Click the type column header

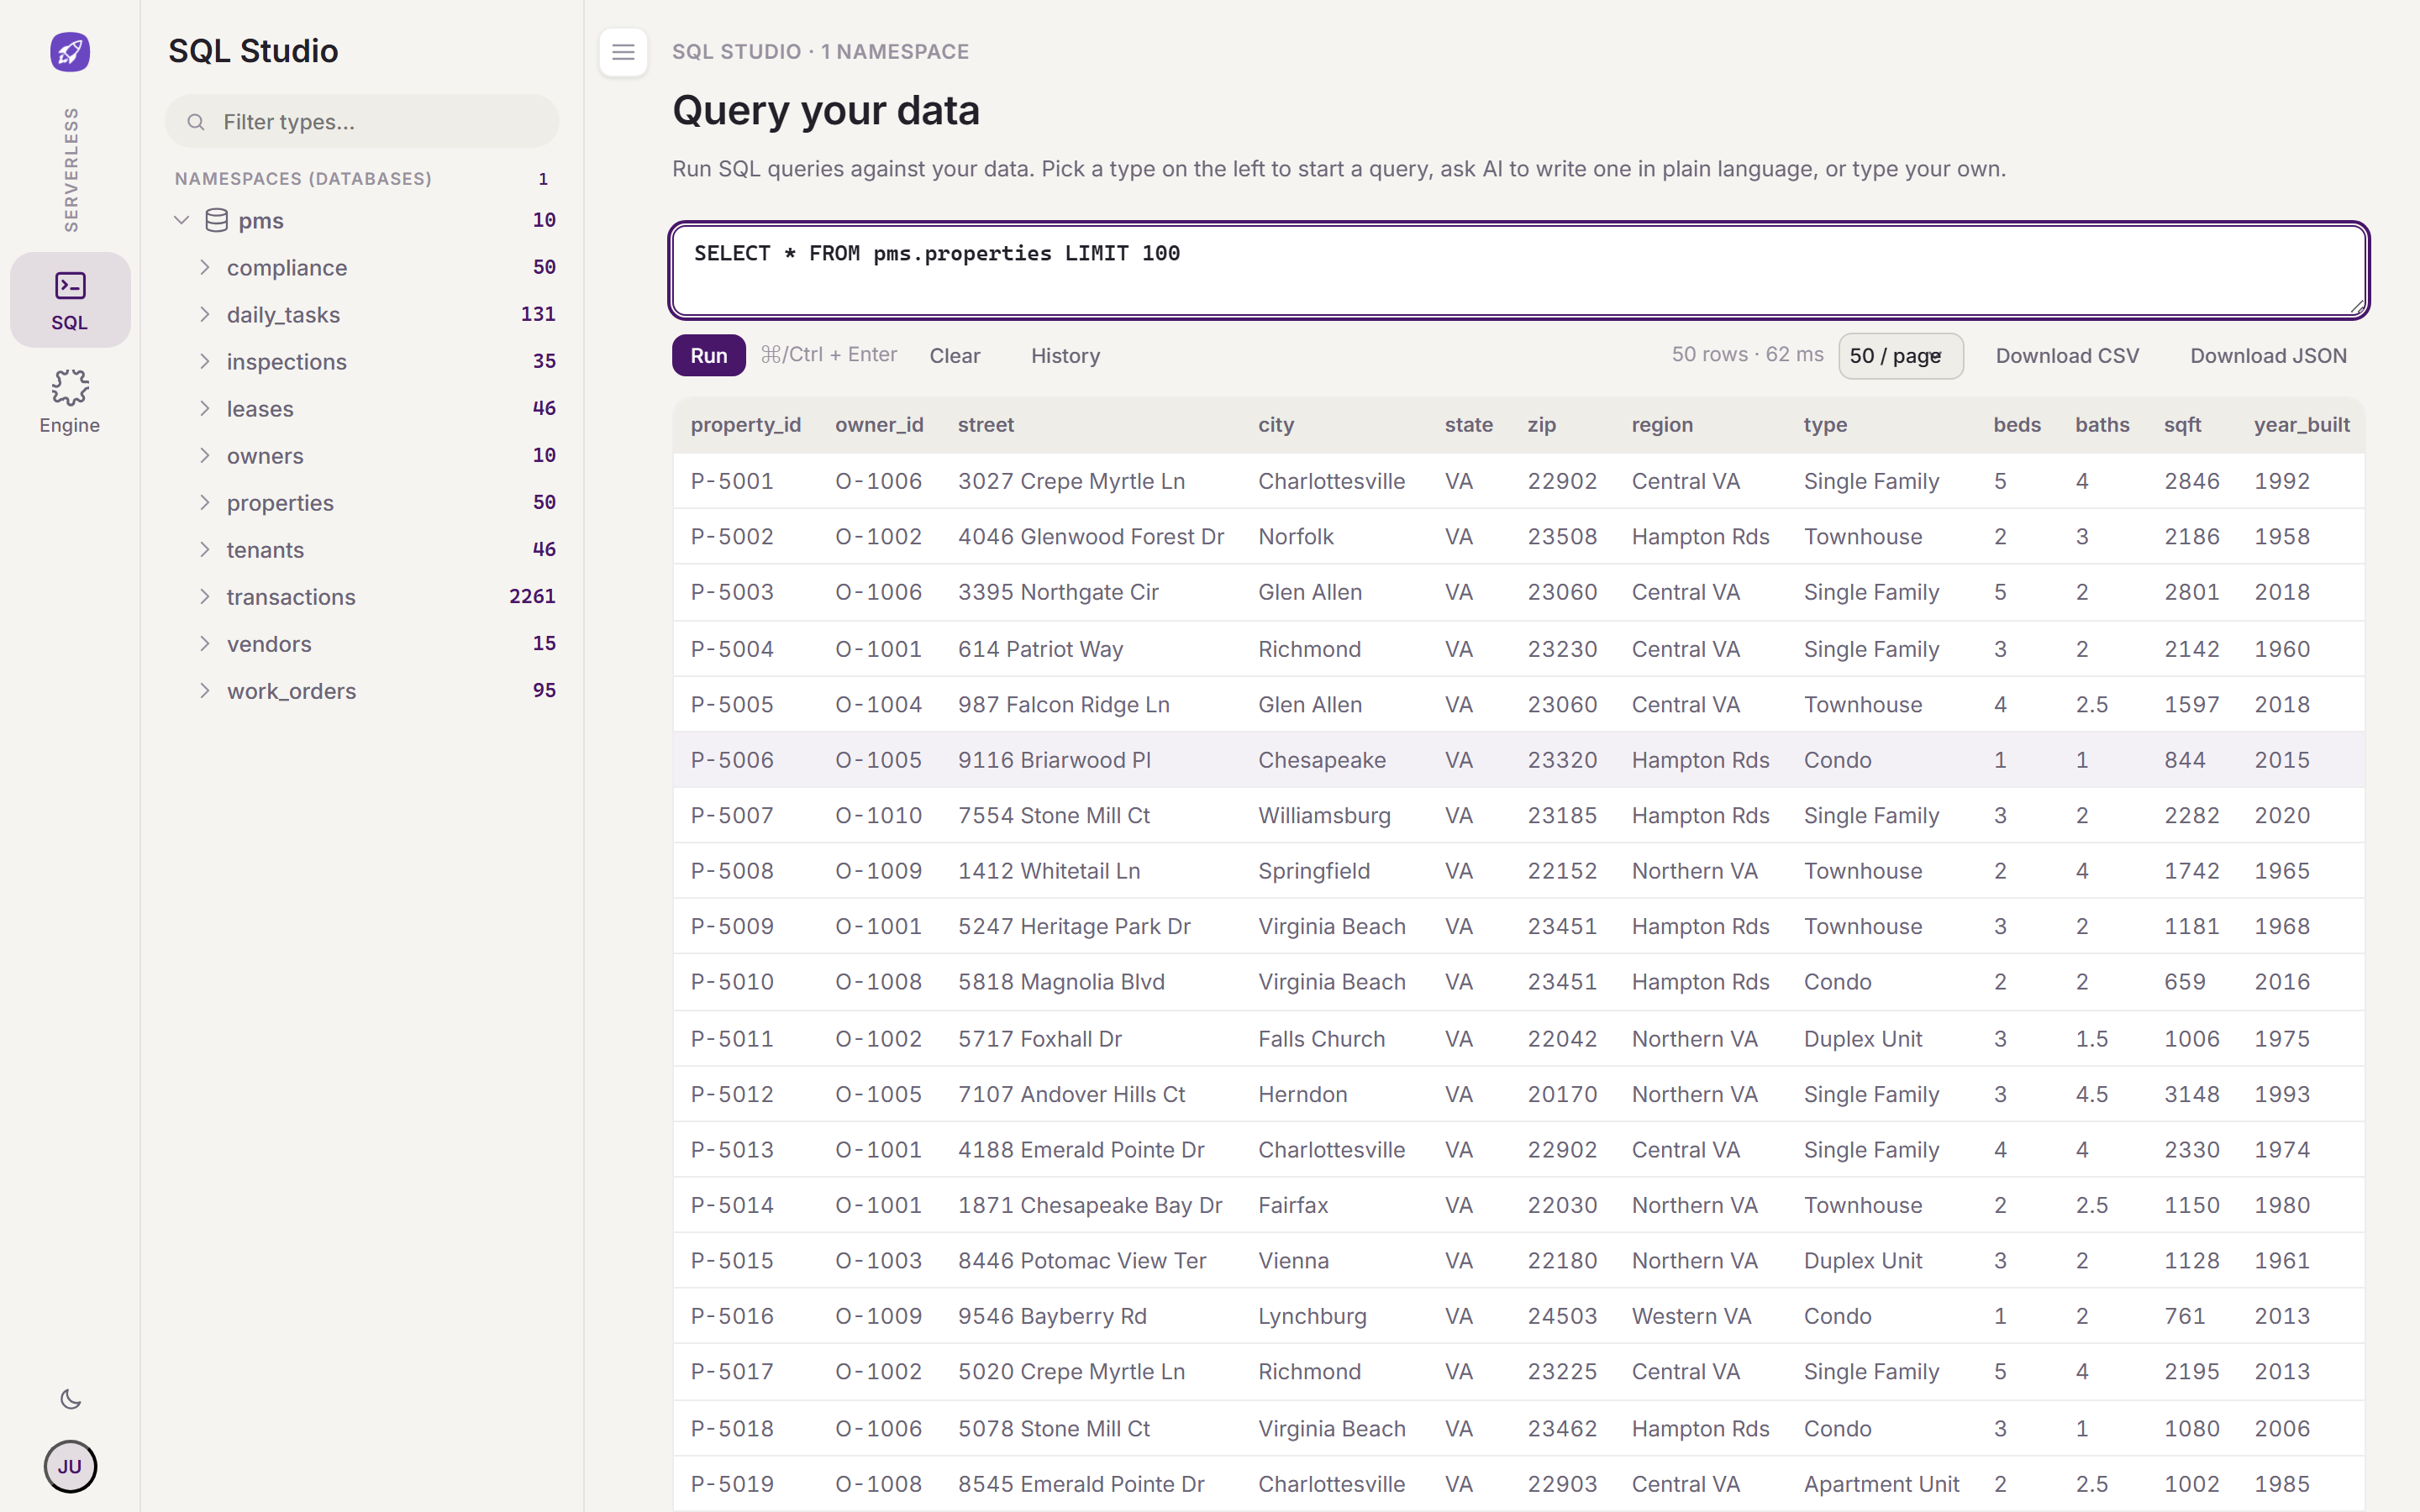1825,424
